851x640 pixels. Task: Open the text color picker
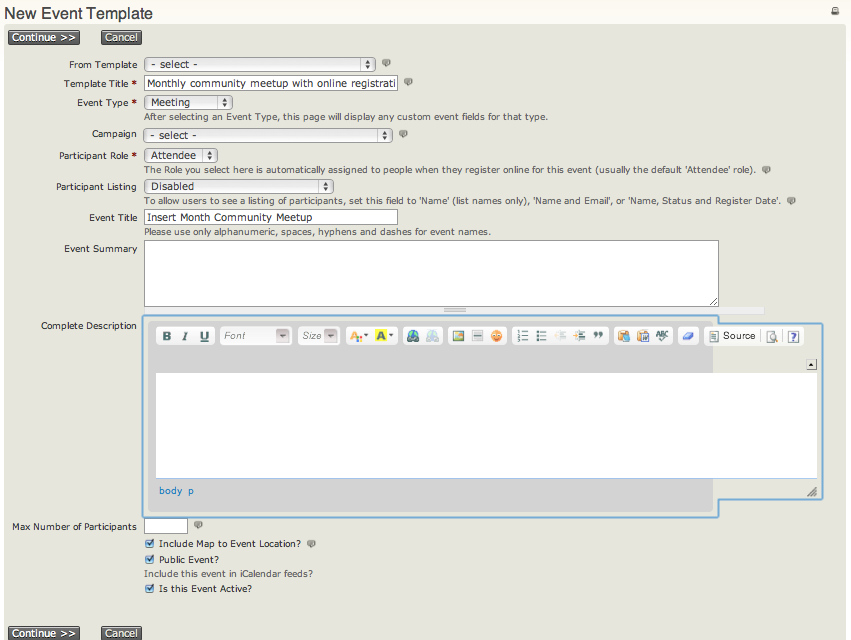click(358, 336)
